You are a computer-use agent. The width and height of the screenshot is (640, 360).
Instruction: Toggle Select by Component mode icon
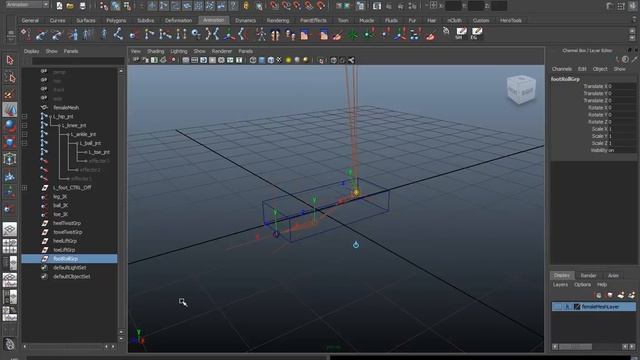click(127, 6)
